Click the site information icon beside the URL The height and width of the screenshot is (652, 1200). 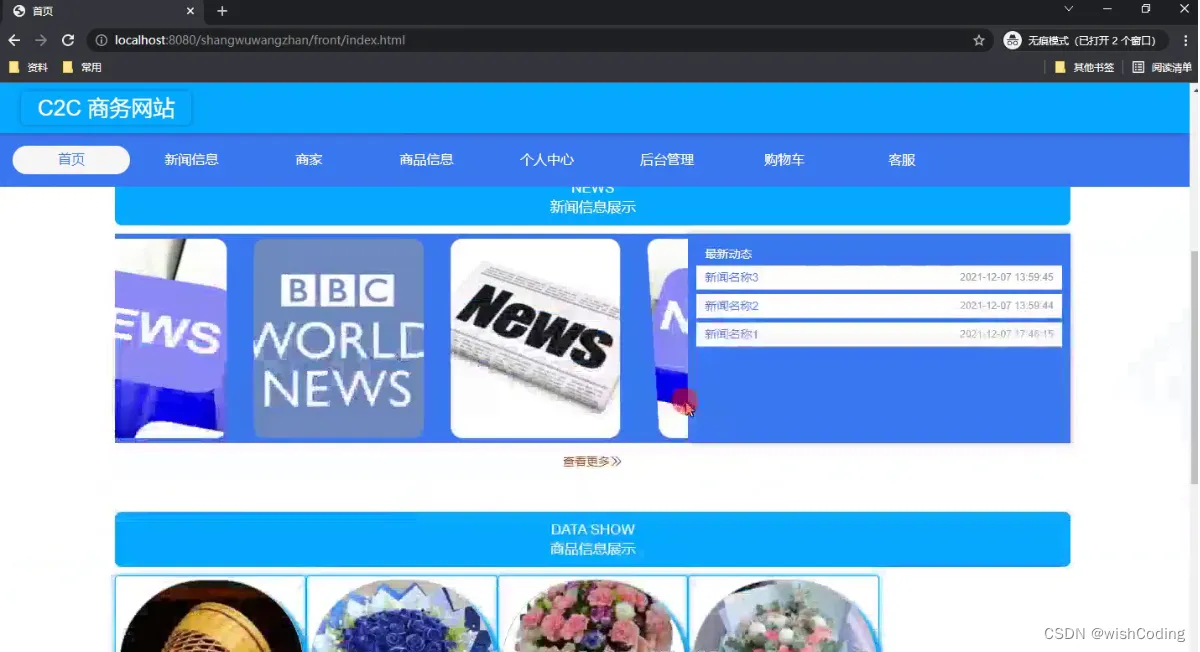pyautogui.click(x=101, y=40)
